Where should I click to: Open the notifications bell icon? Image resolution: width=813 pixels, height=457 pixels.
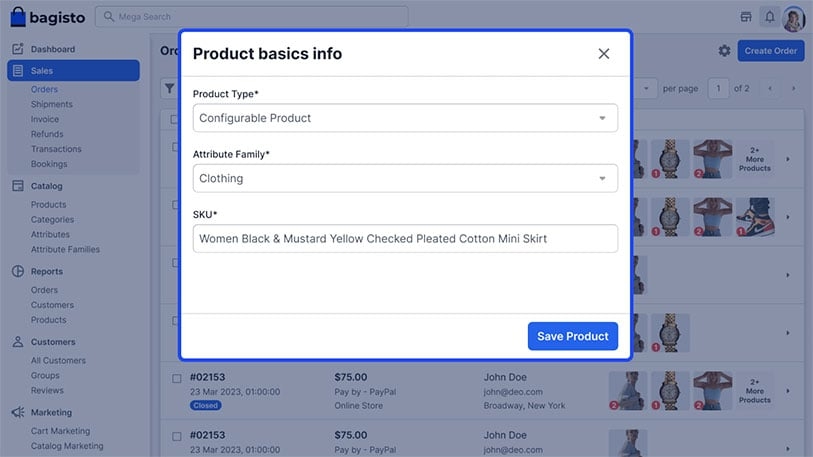click(x=769, y=17)
